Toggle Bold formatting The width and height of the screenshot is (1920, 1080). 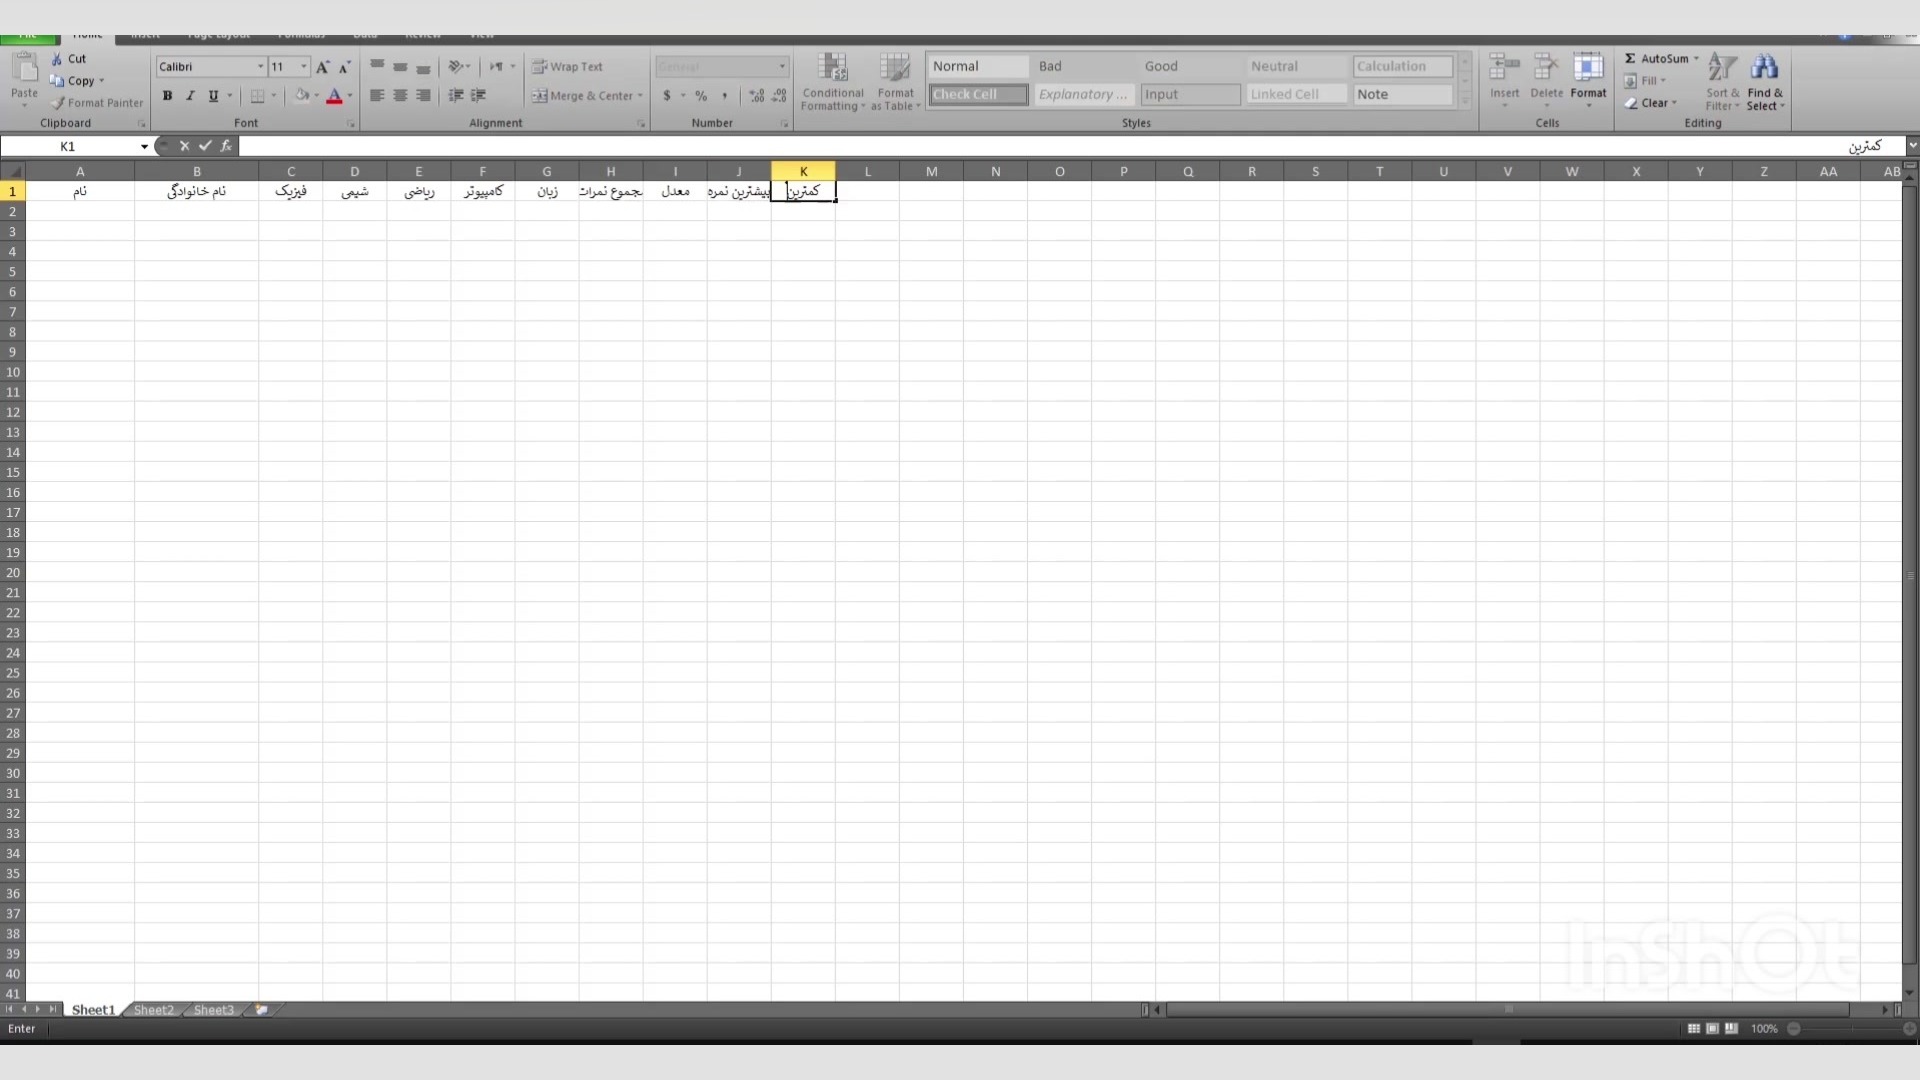pos(167,96)
